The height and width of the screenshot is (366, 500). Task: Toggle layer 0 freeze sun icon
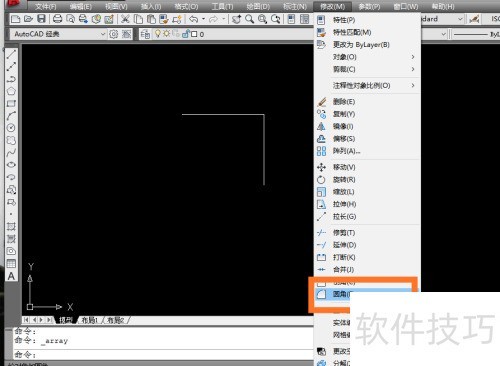pyautogui.click(x=166, y=34)
